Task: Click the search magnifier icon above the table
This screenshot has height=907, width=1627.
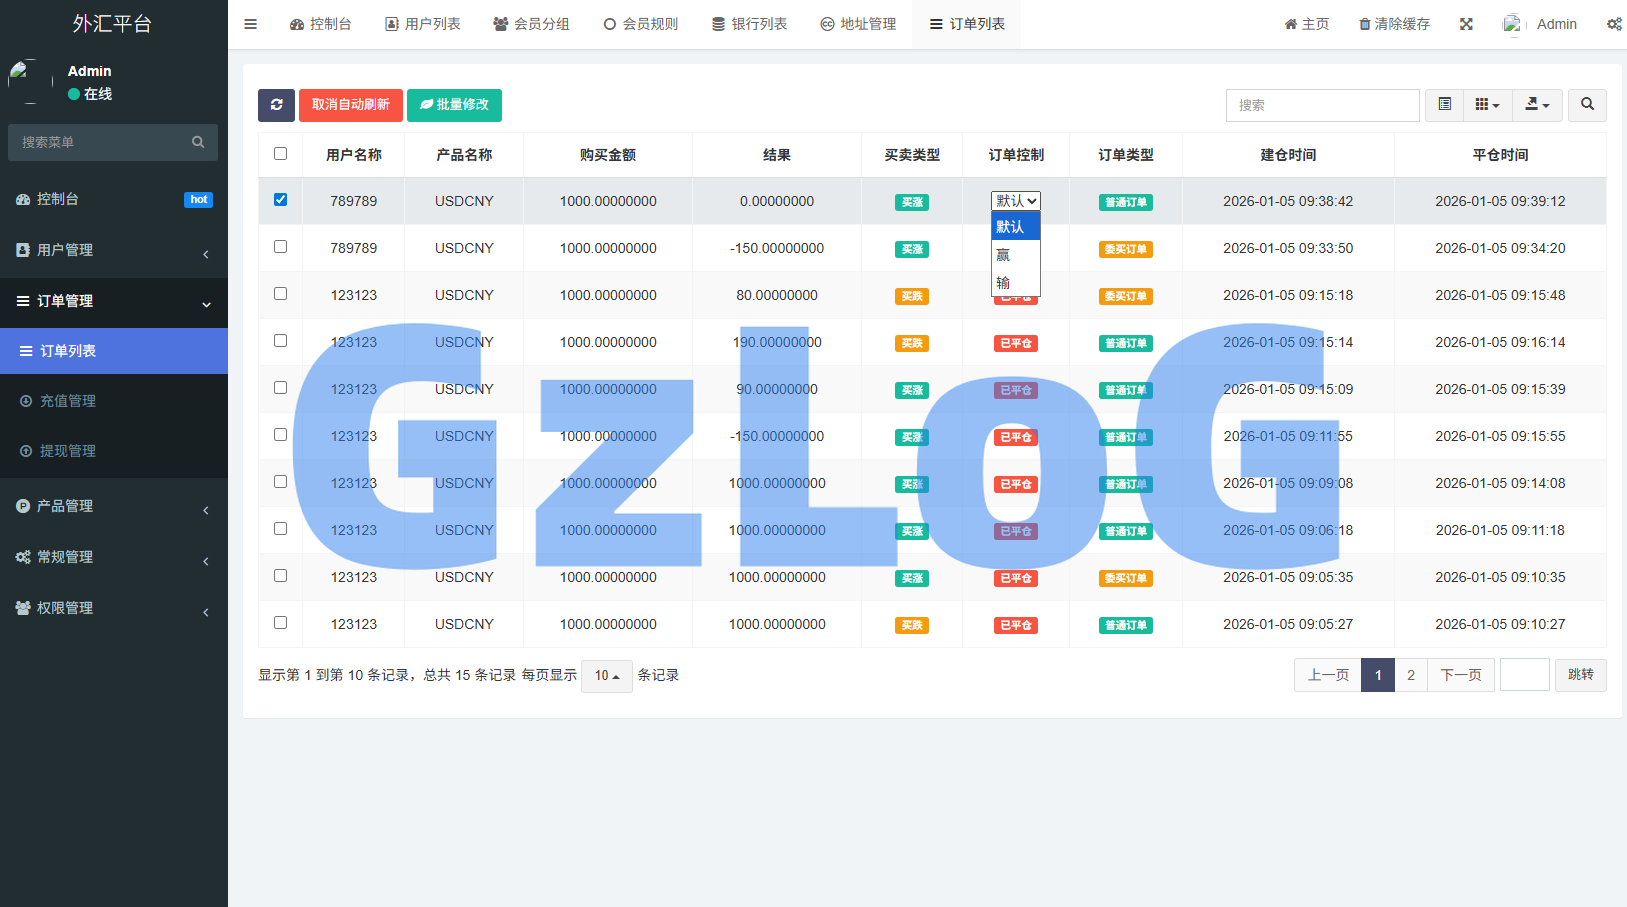Action: point(1587,105)
